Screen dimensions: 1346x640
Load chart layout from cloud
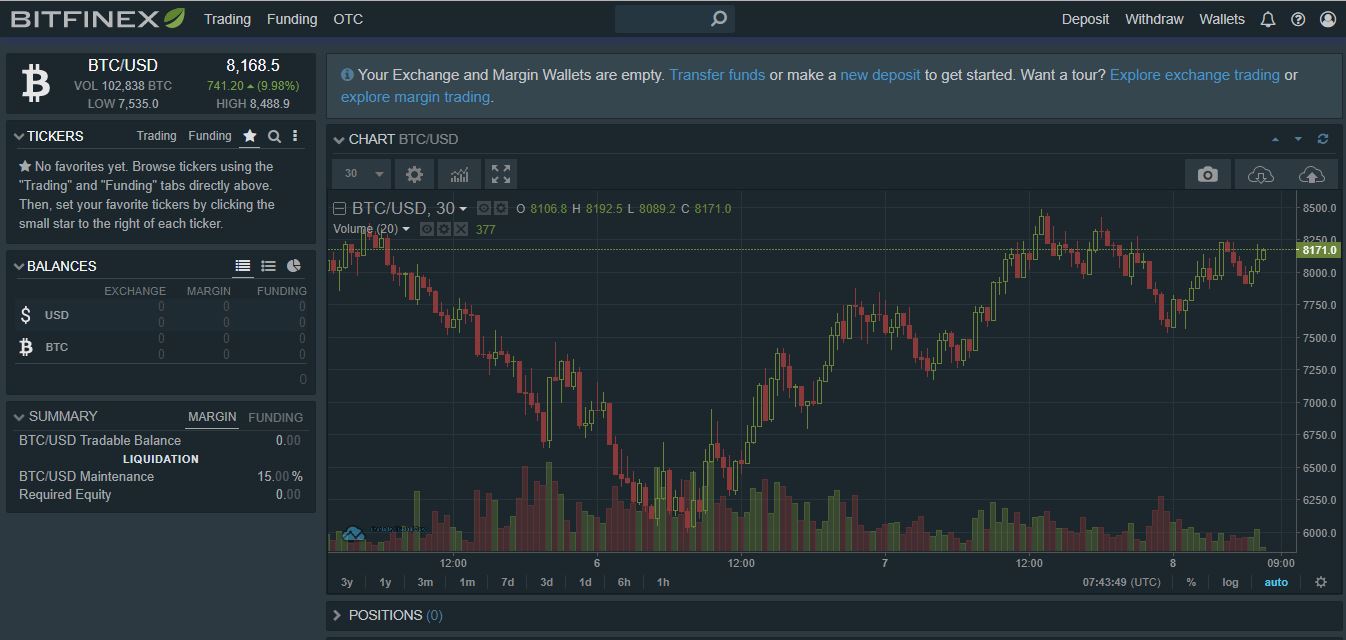(x=1261, y=174)
